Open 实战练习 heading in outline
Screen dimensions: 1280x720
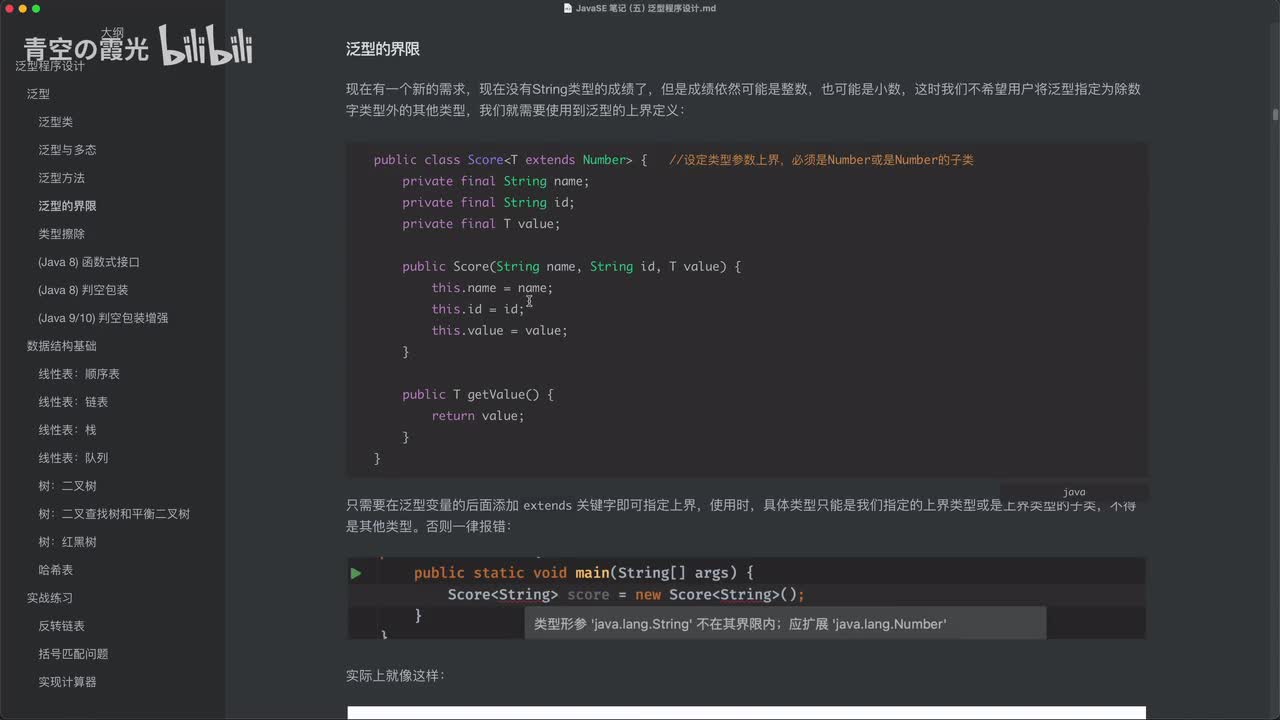coord(50,598)
